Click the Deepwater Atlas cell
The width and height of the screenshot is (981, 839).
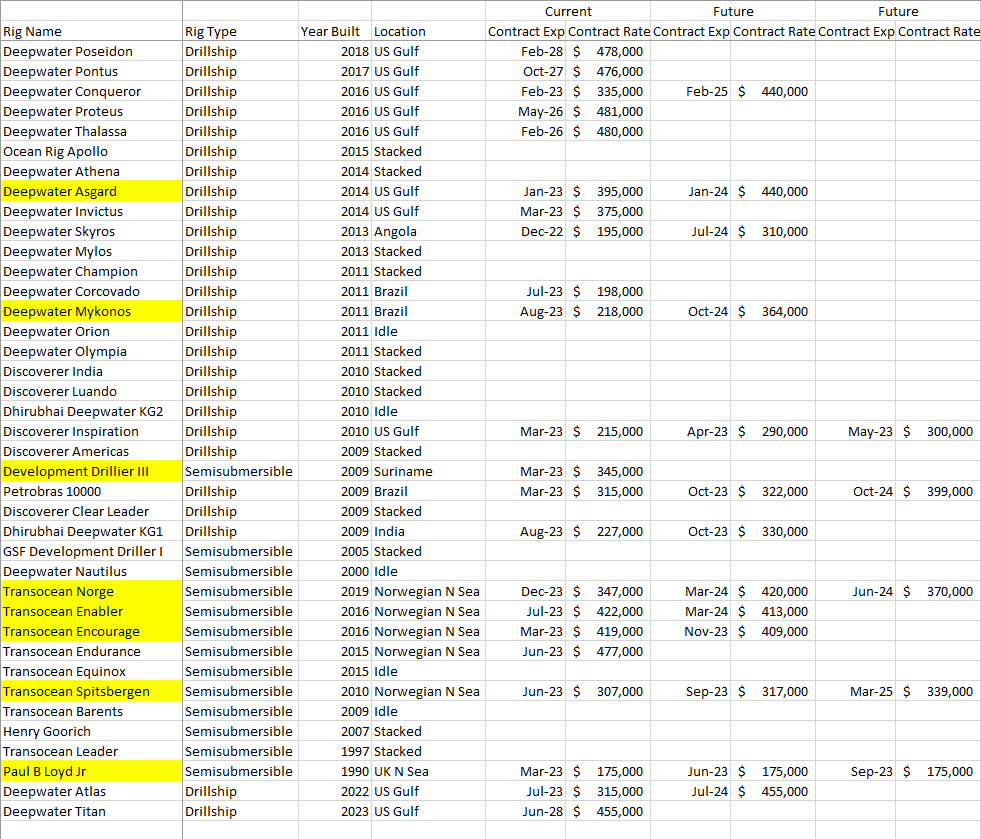coord(91,792)
